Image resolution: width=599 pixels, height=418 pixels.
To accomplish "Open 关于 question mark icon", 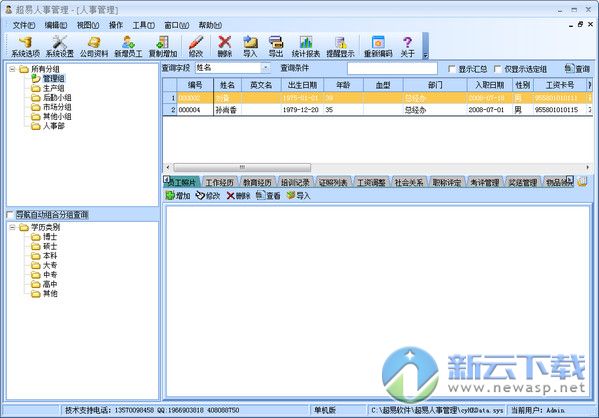I will [408, 47].
